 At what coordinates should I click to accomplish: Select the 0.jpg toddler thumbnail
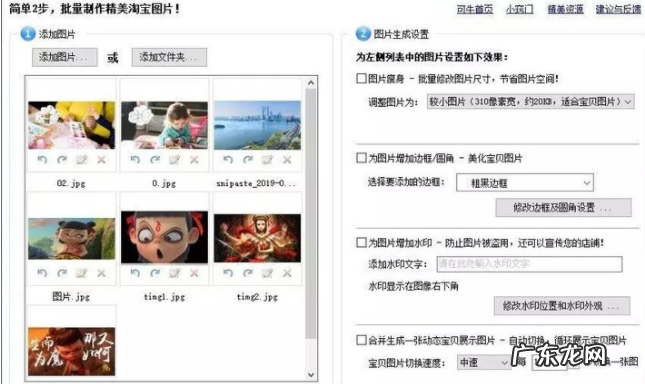tap(165, 125)
